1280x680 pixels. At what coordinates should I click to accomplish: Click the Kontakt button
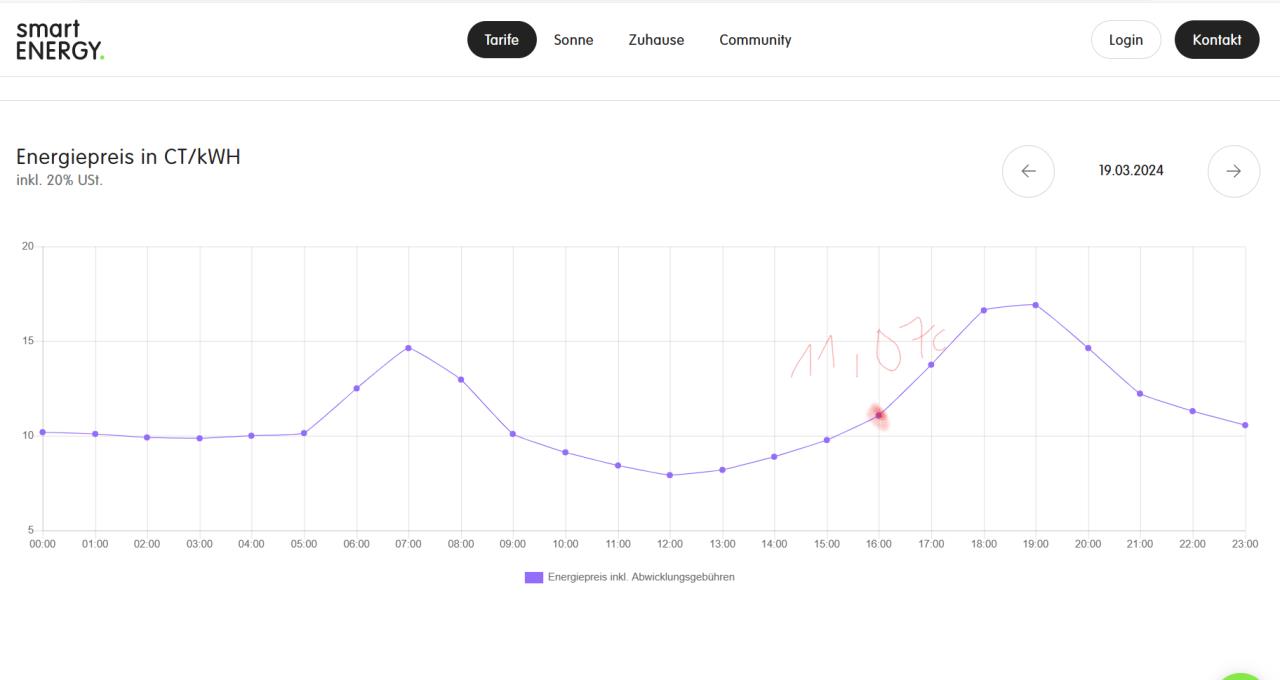(1217, 40)
